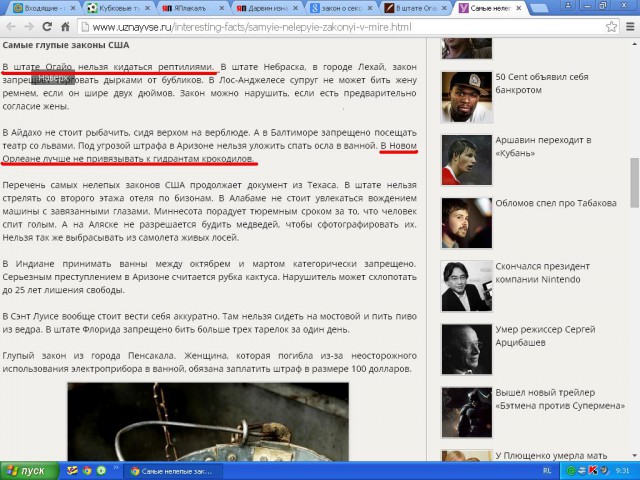The image size is (640, 480).
Task: Click the vertical scrollbar thumb
Action: tap(635, 183)
